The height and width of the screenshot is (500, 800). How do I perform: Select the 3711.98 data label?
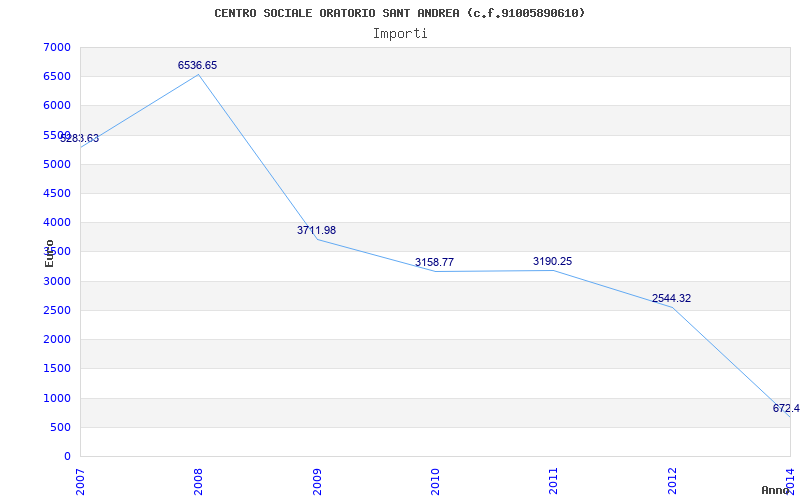316,230
